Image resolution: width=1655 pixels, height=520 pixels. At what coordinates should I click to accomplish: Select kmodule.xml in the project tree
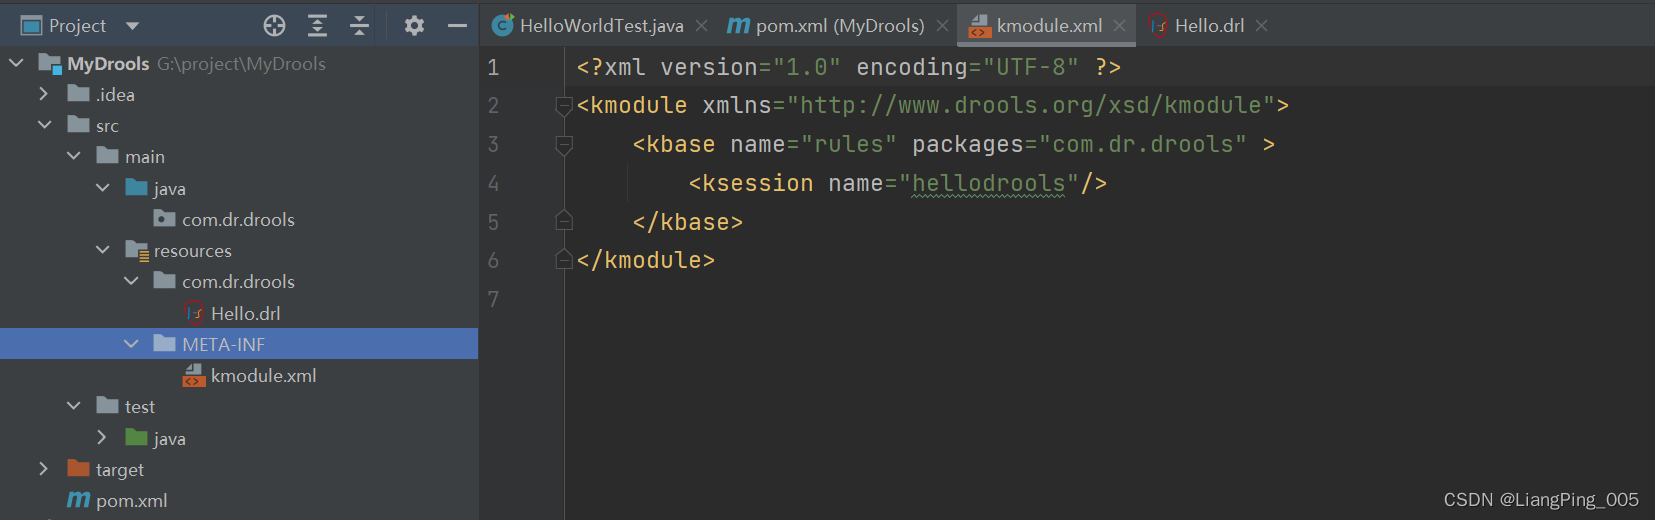coord(263,376)
